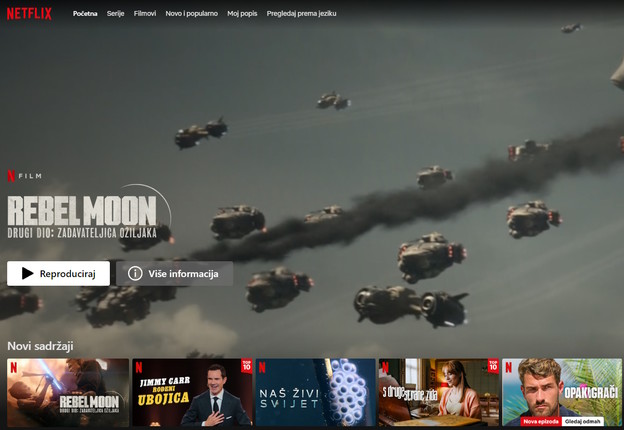The width and height of the screenshot is (624, 430).
Task: Open the Početna menu item
Action: click(85, 14)
